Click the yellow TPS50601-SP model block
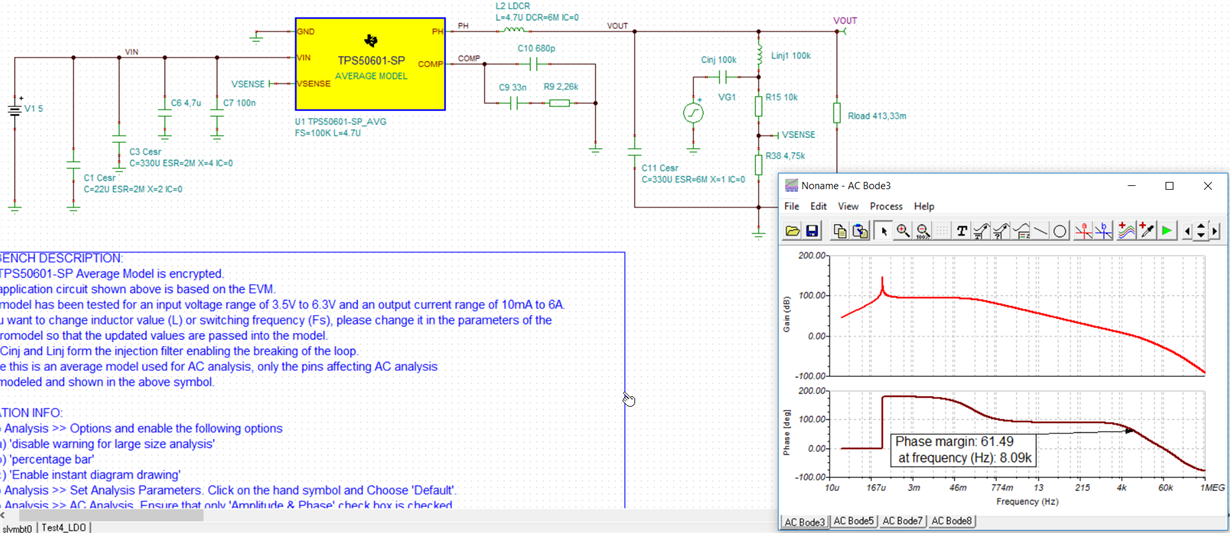The height and width of the screenshot is (533, 1230). 370,63
